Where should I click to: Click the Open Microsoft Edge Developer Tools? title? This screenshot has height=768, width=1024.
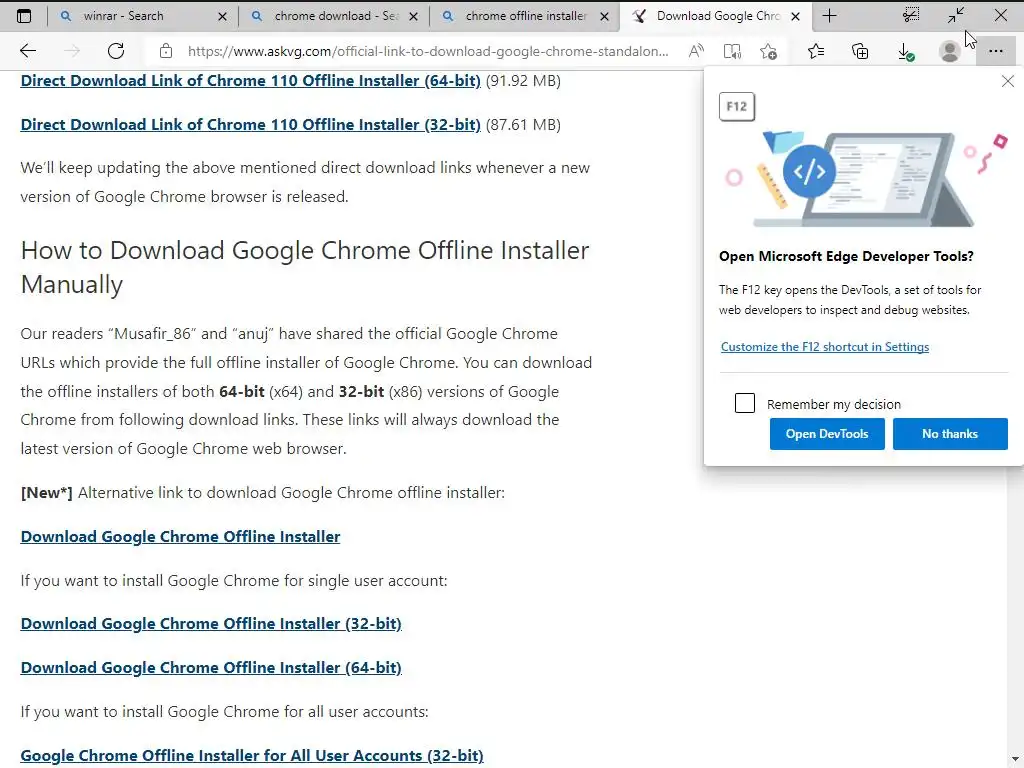[x=846, y=256]
